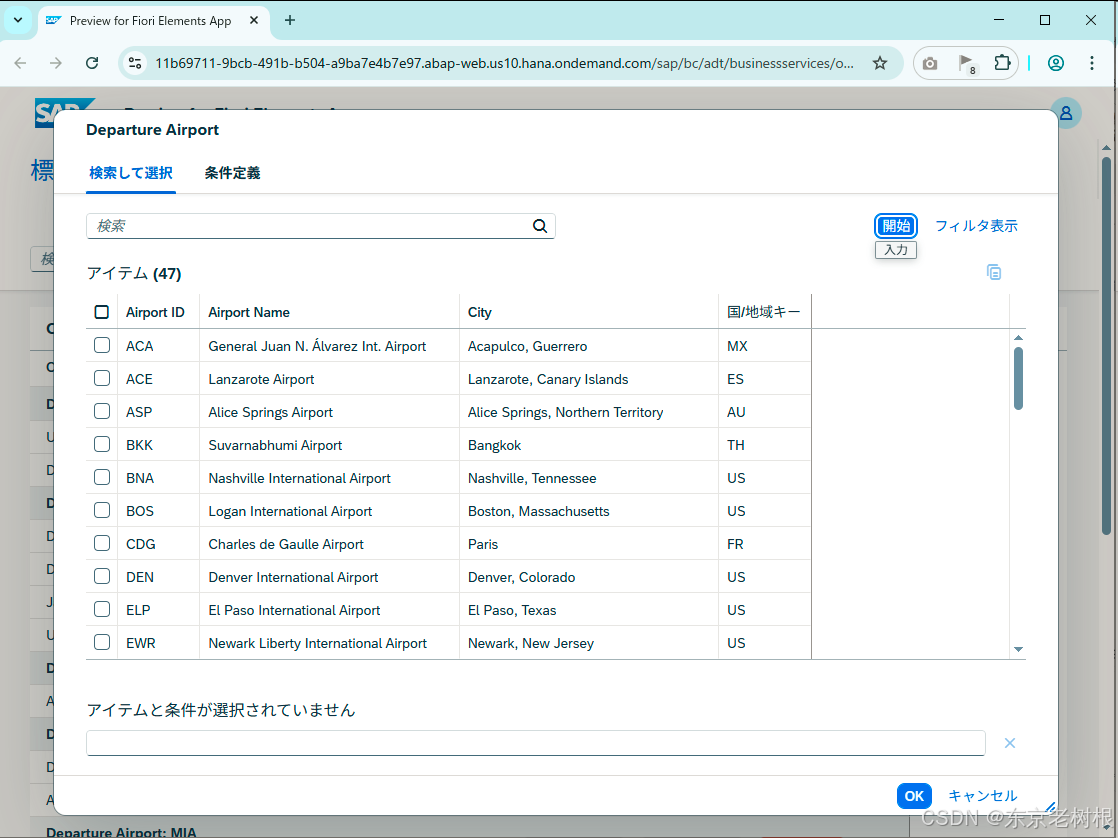Switch to the 検索して選択 tab
The image size is (1118, 838).
[x=130, y=172]
